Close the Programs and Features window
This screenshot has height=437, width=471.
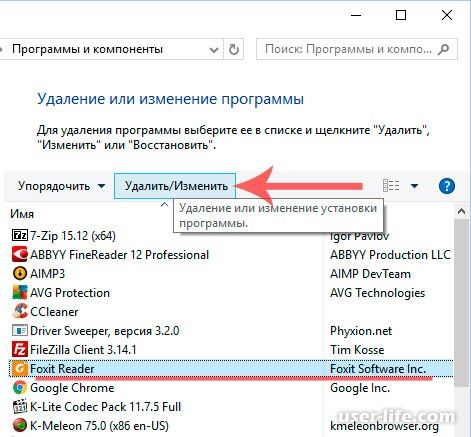(447, 15)
